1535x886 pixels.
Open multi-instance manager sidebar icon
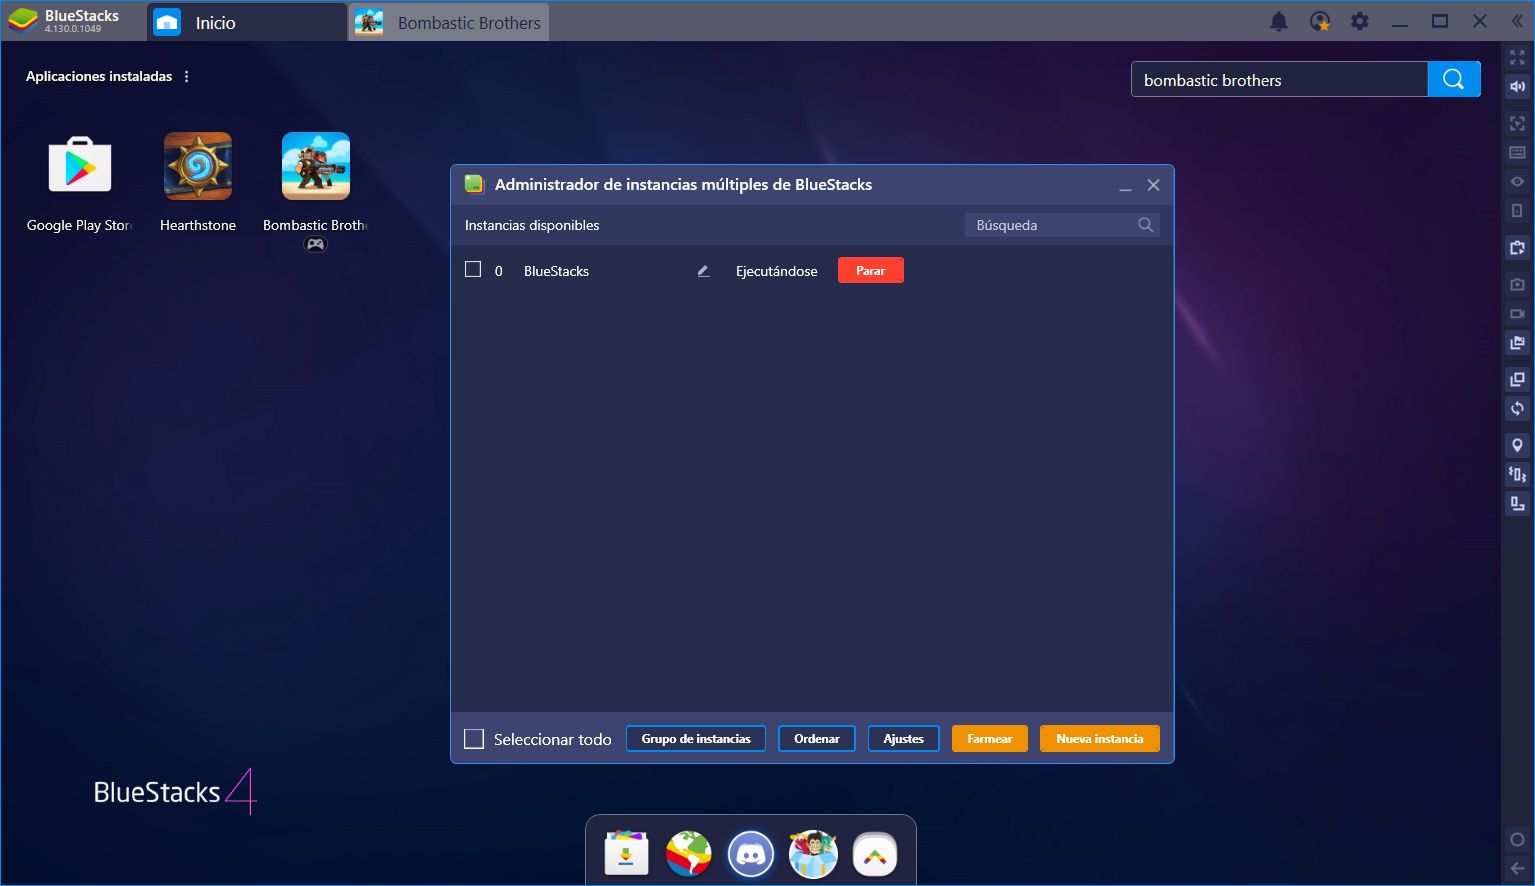click(1517, 379)
